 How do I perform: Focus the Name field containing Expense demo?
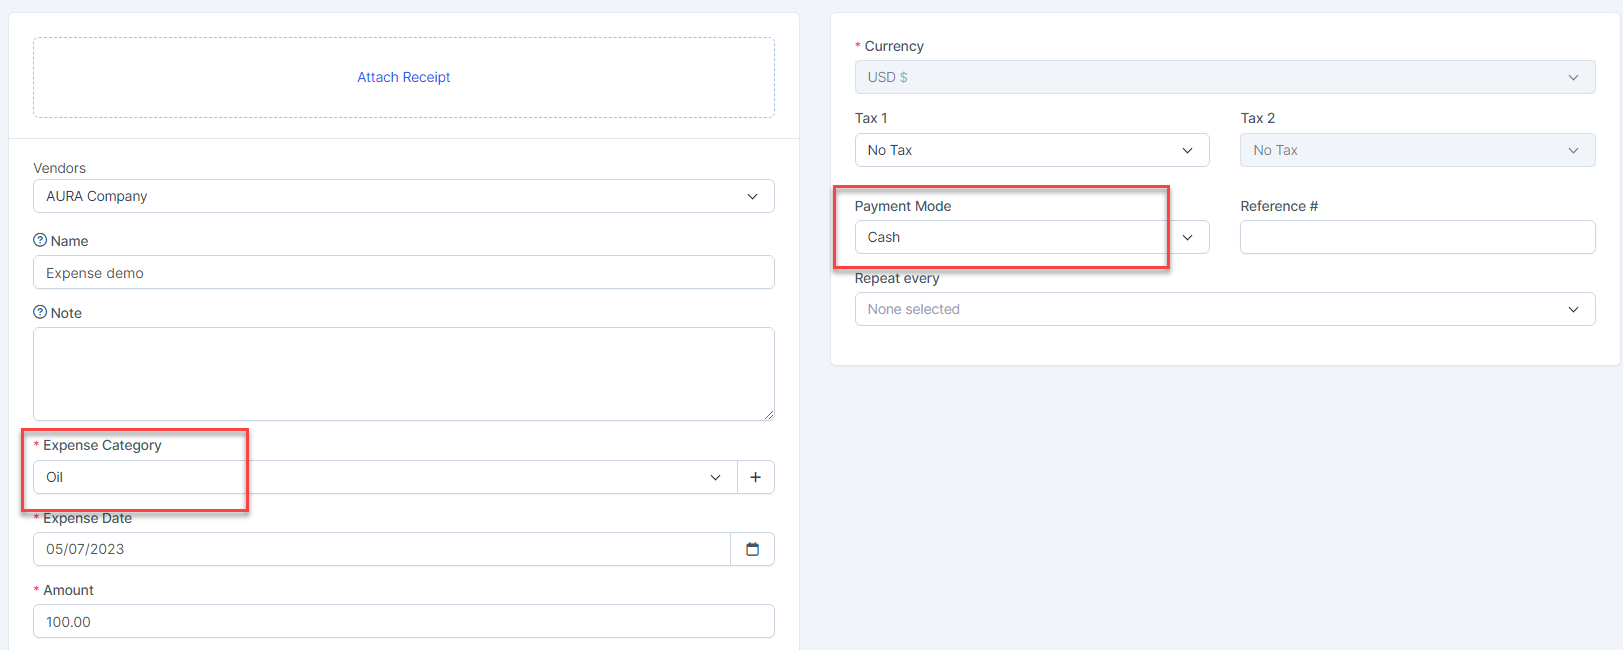click(403, 273)
